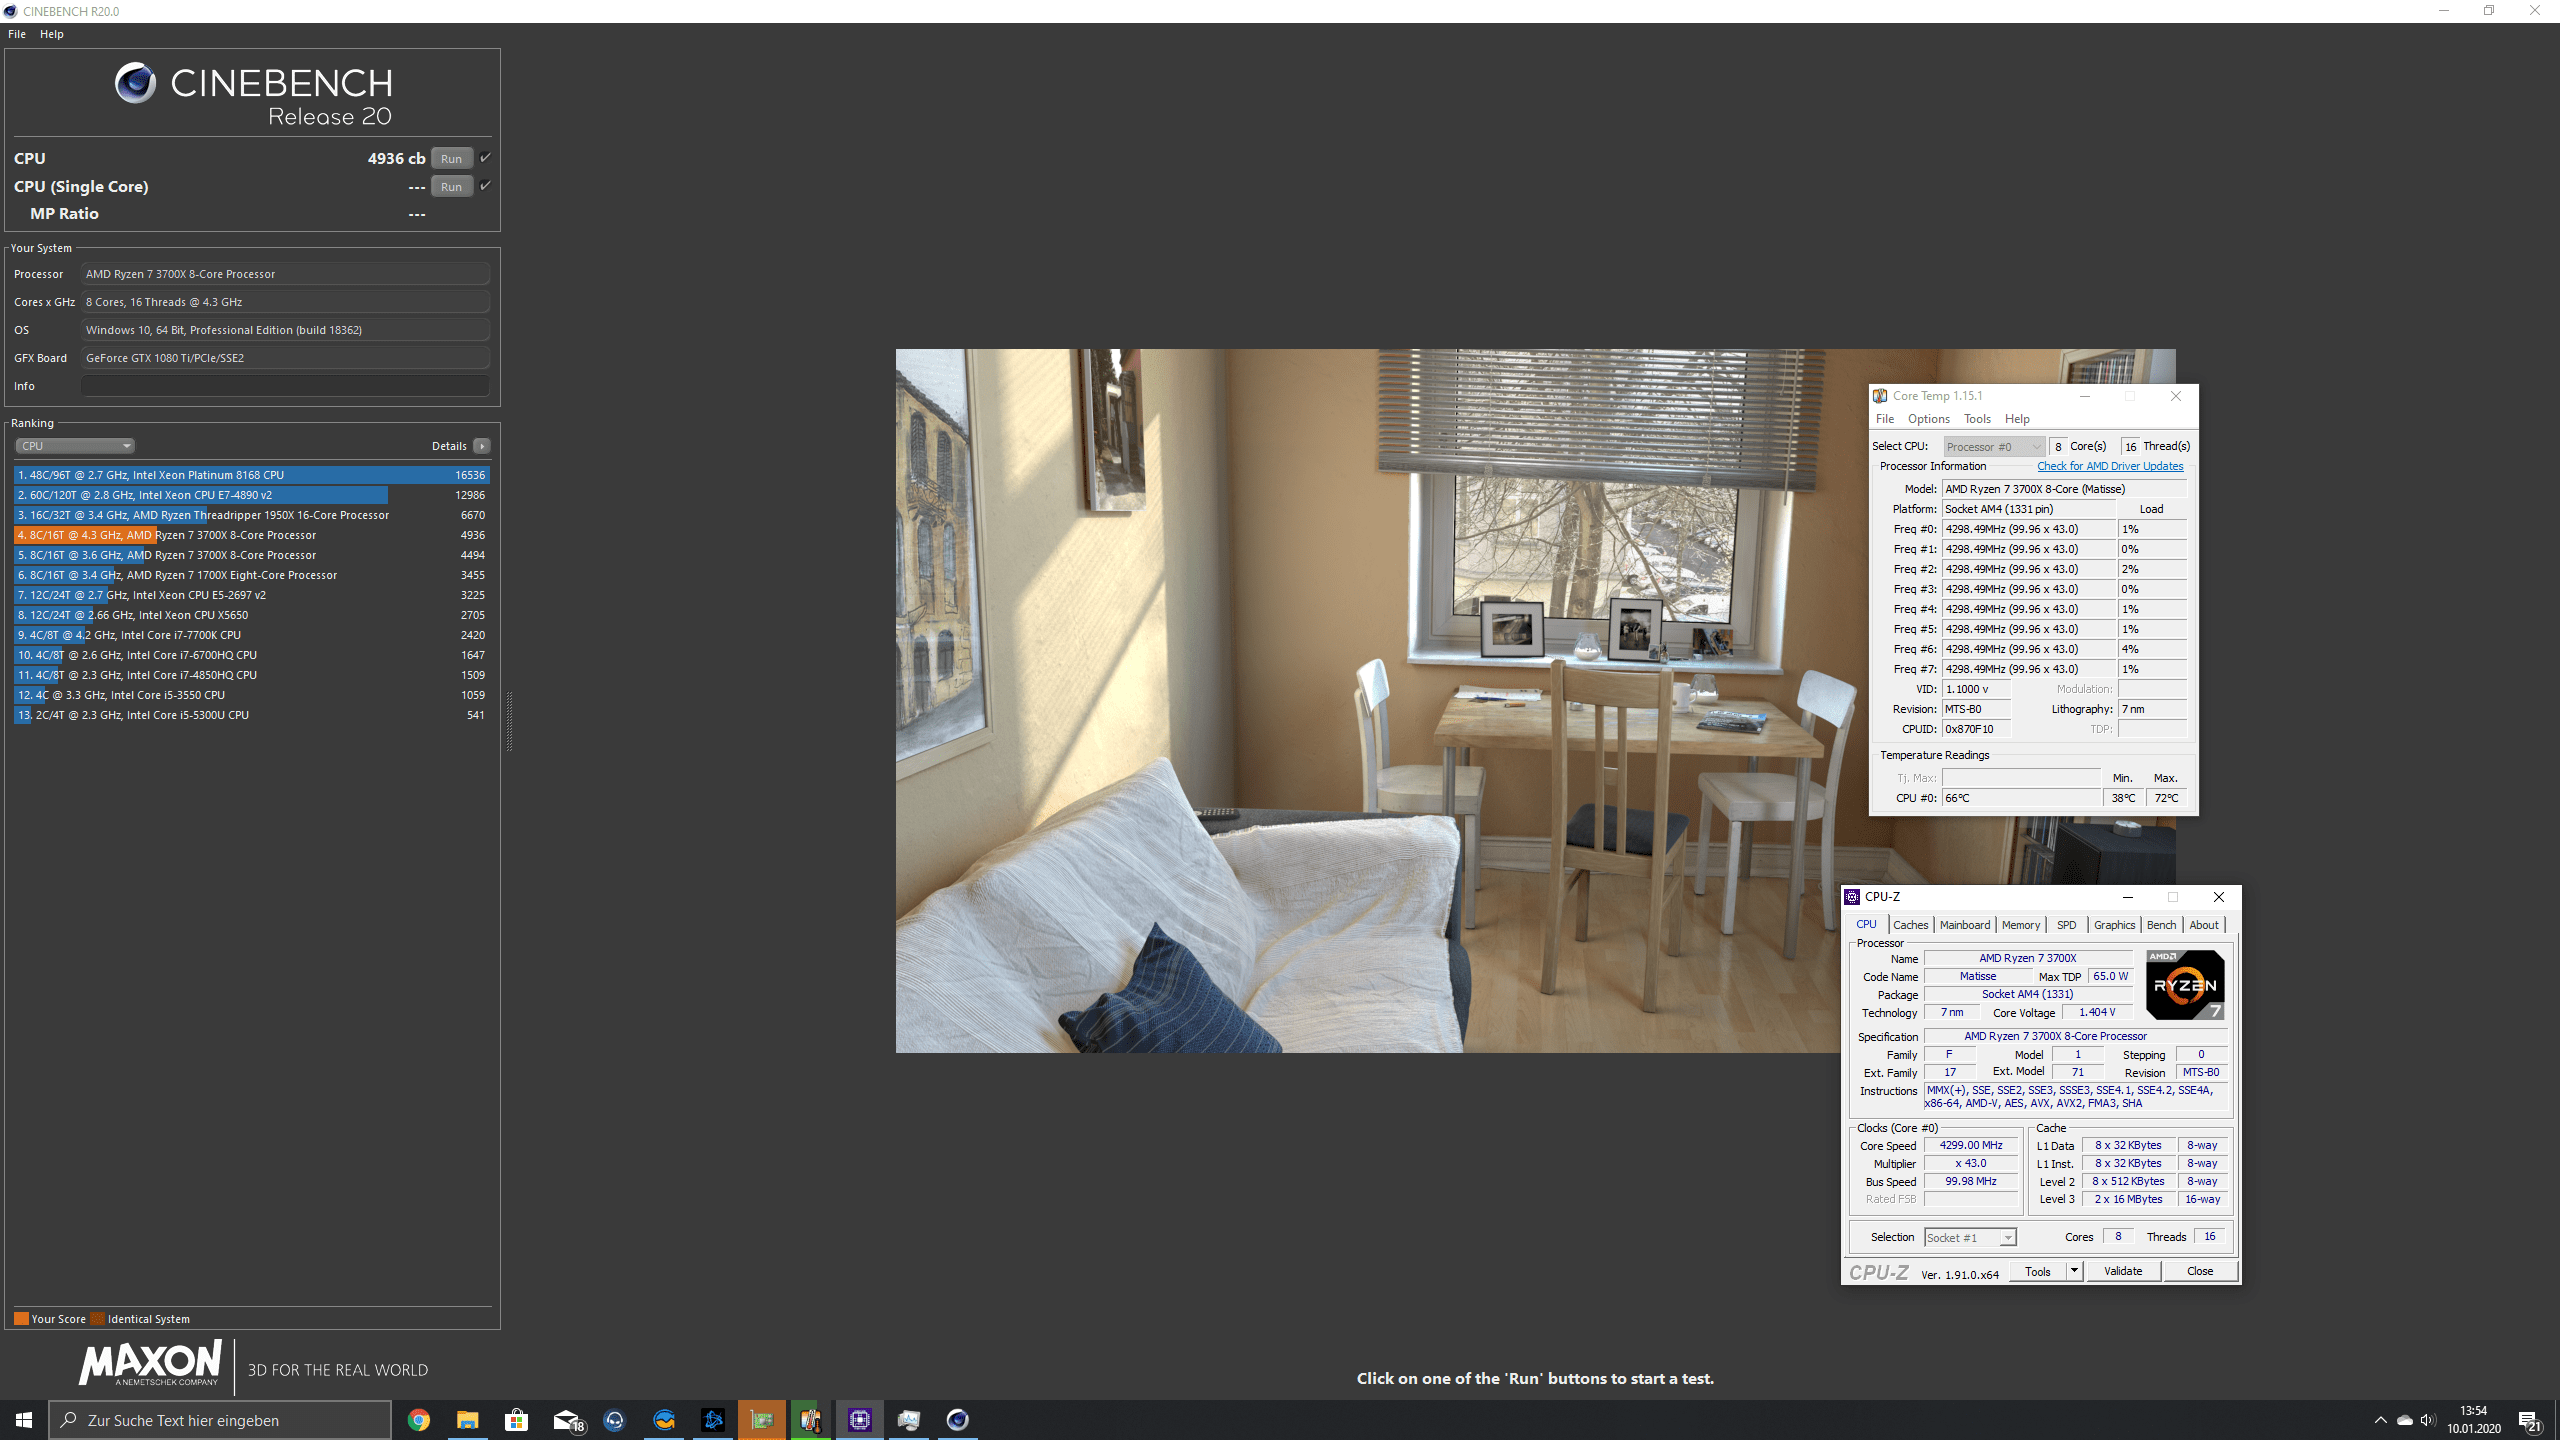Open the Ranking CPU dropdown
The width and height of the screenshot is (2560, 1440).
(x=75, y=446)
